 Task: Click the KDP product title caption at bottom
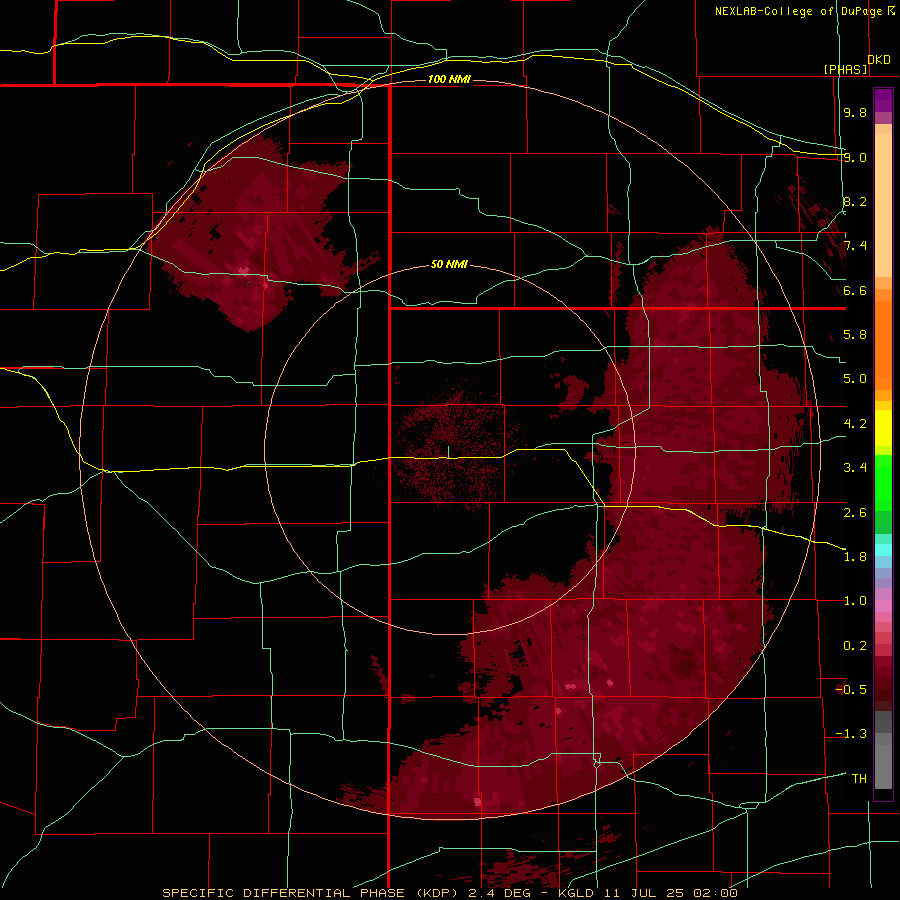tap(449, 893)
